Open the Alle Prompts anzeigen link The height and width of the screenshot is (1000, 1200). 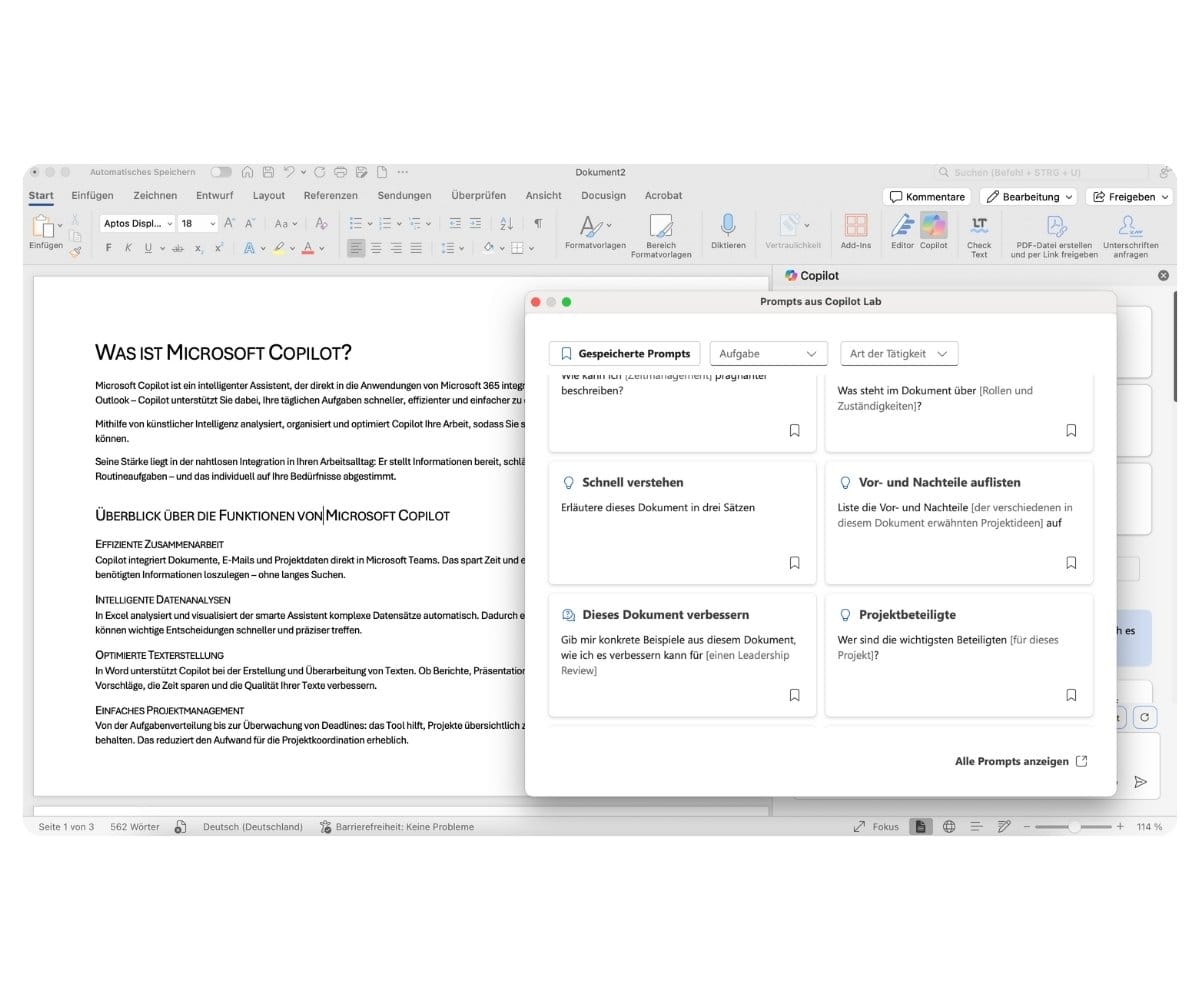click(1021, 762)
